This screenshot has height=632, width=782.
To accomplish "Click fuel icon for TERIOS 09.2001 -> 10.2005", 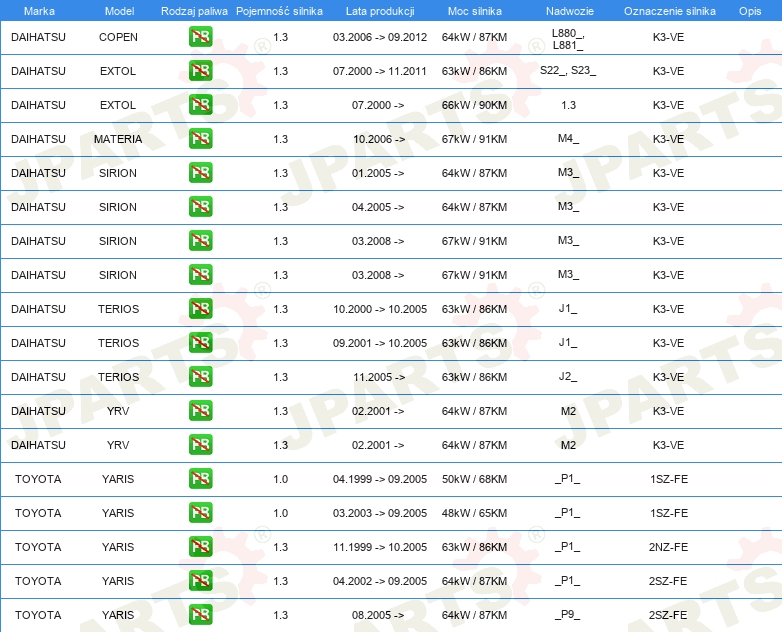I will click(200, 343).
